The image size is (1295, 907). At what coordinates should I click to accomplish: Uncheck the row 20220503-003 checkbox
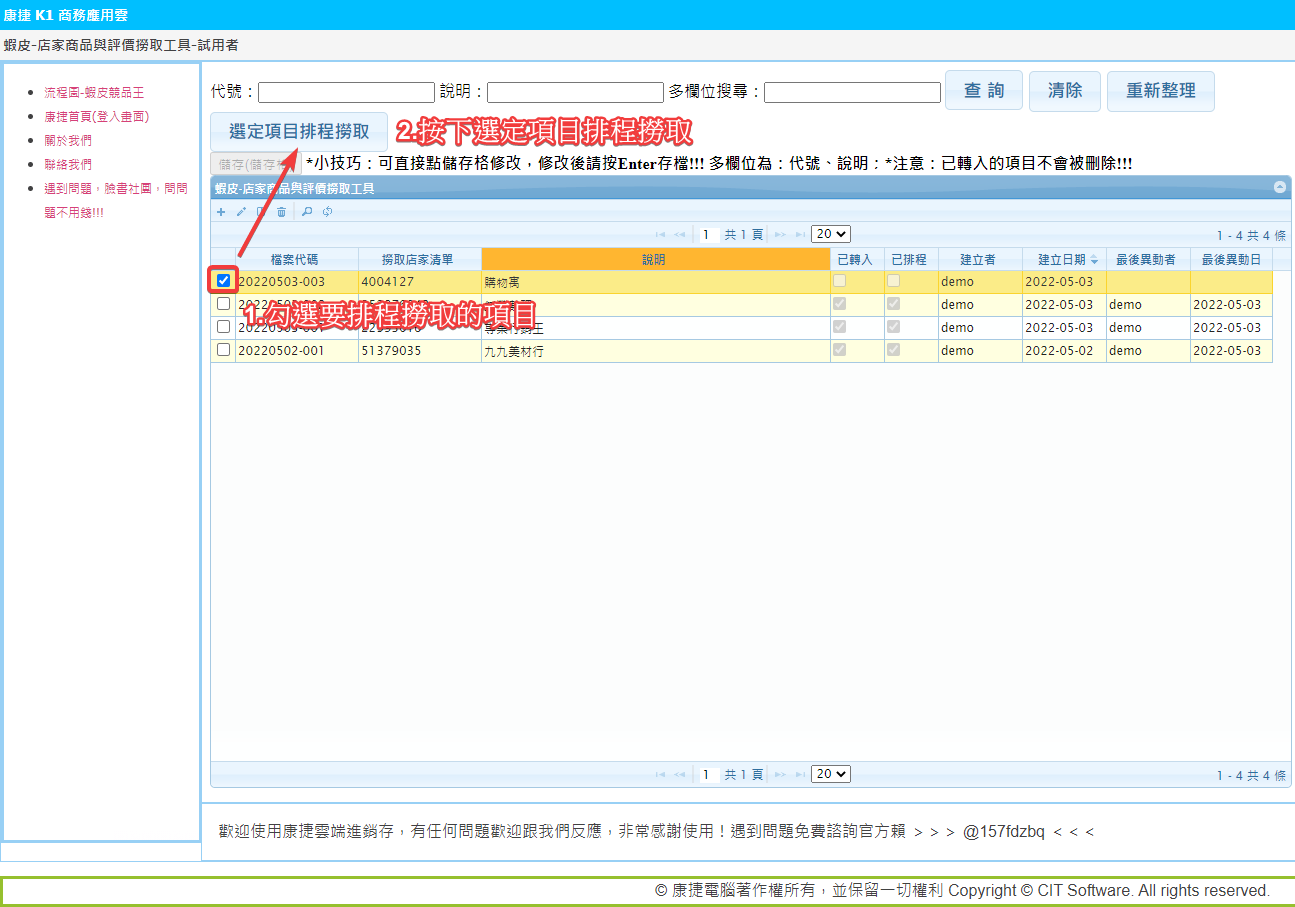tap(223, 281)
